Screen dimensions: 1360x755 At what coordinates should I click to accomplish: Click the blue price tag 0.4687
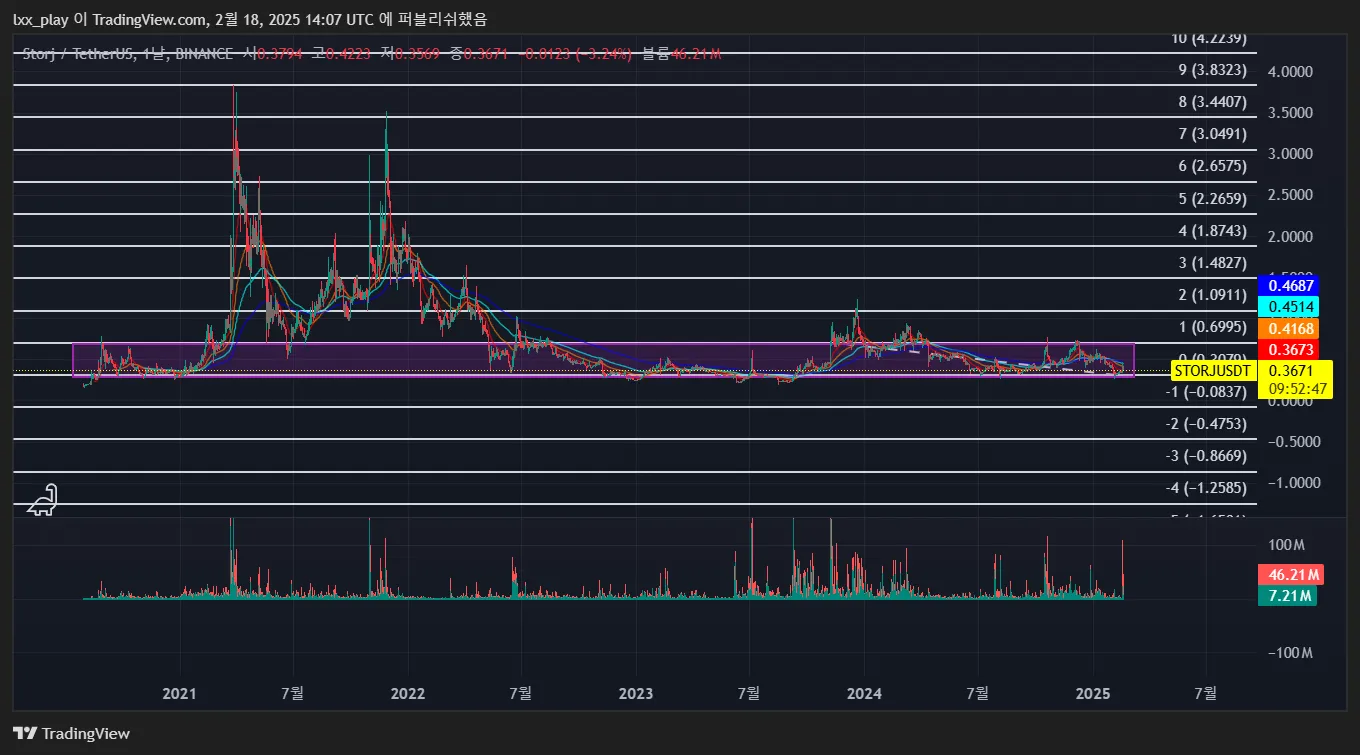pyautogui.click(x=1291, y=286)
